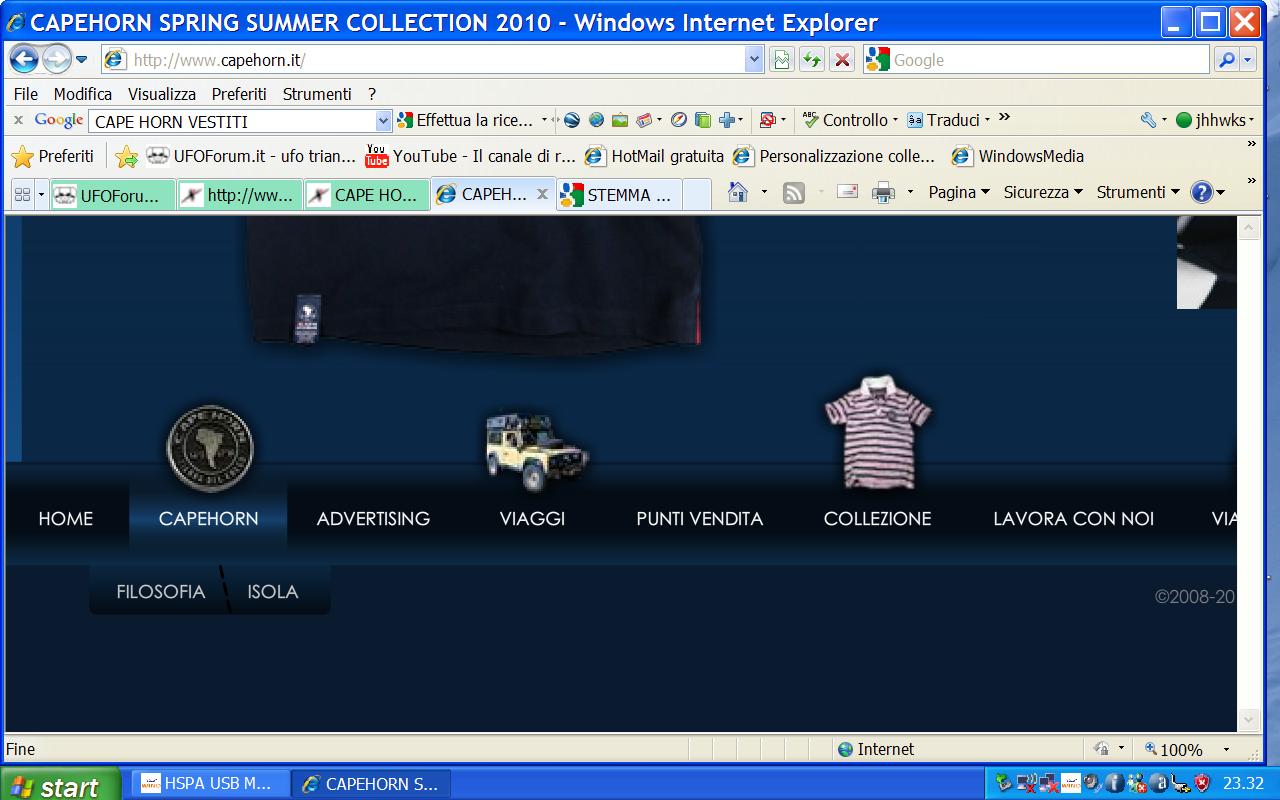Click the Google Toolbar pop-up blocker icon
The width and height of the screenshot is (1280, 800).
click(x=768, y=120)
